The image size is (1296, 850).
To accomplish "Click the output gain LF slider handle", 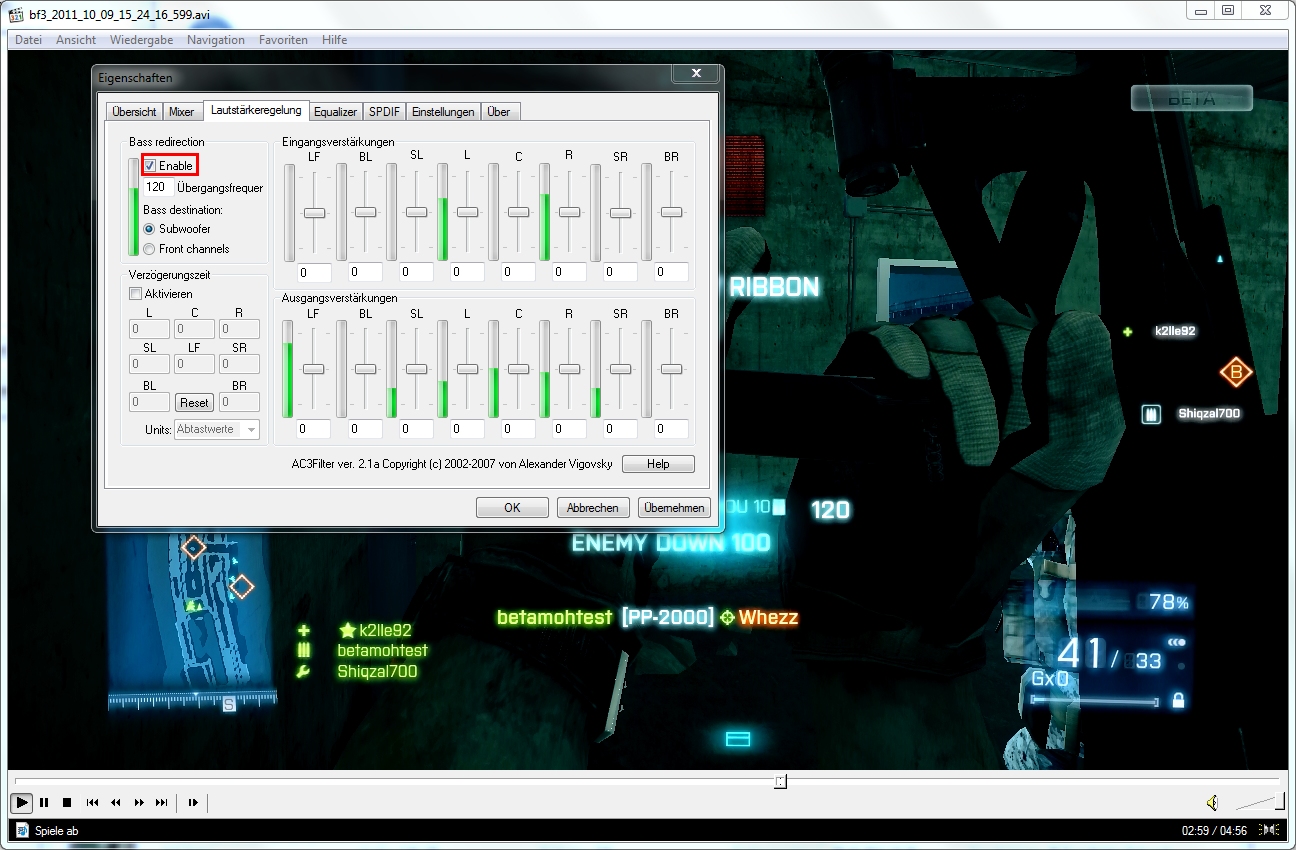I will point(314,369).
